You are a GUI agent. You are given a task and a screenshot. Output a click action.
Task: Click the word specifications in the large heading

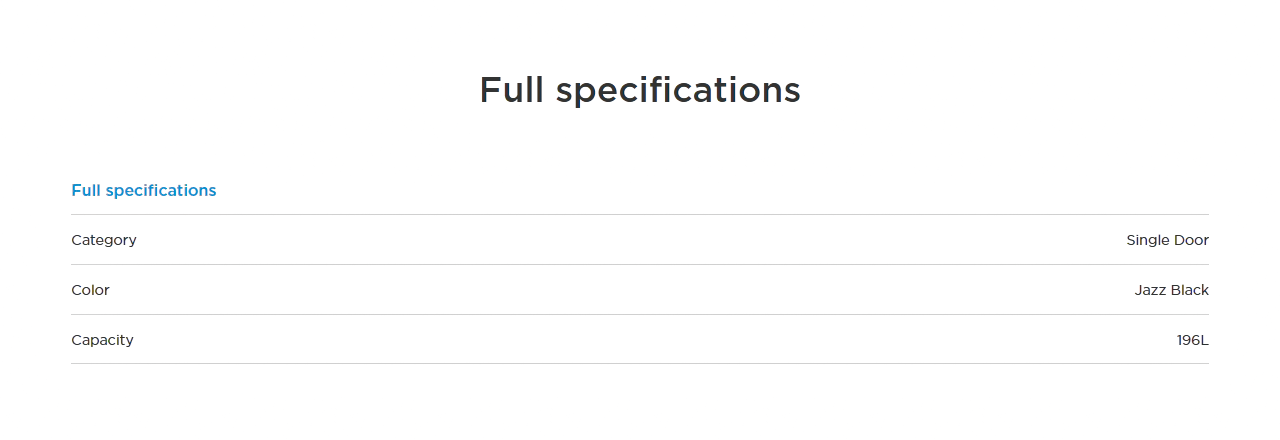click(x=678, y=91)
